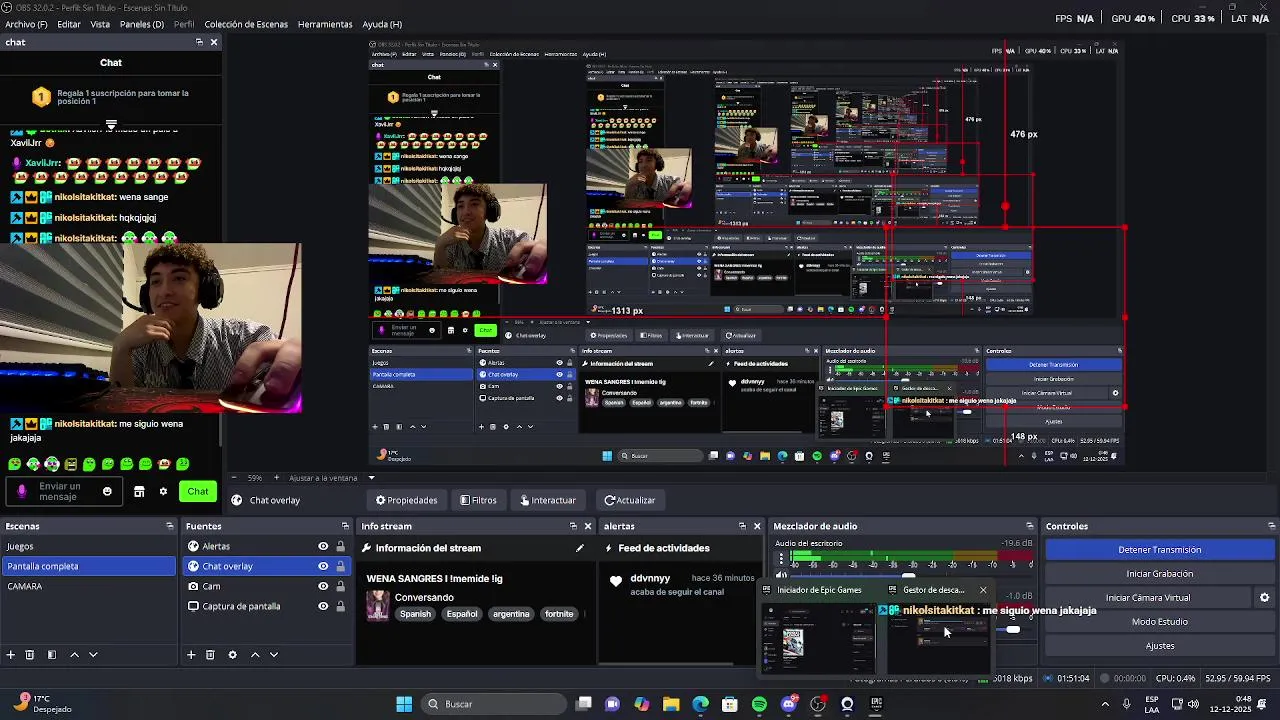This screenshot has height=720, width=1280.
Task: Open Filtros for Chat overlay
Action: [x=479, y=500]
